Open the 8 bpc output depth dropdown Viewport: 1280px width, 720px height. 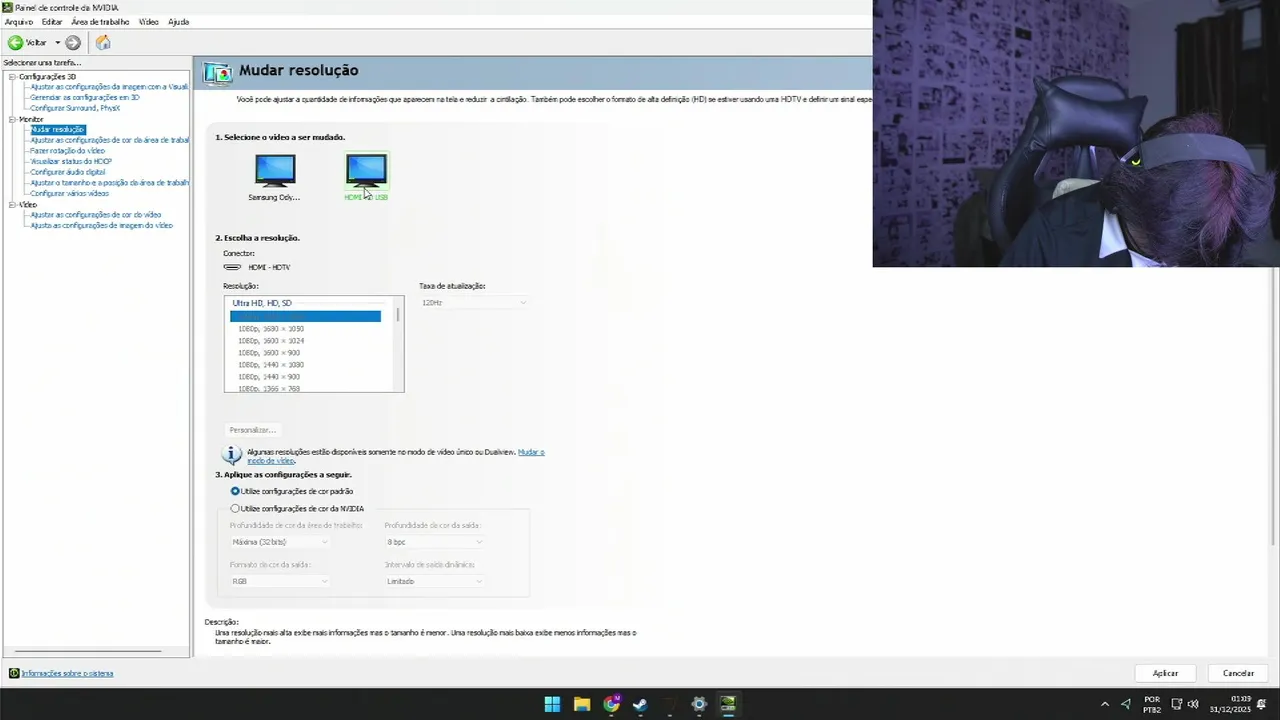coord(434,542)
